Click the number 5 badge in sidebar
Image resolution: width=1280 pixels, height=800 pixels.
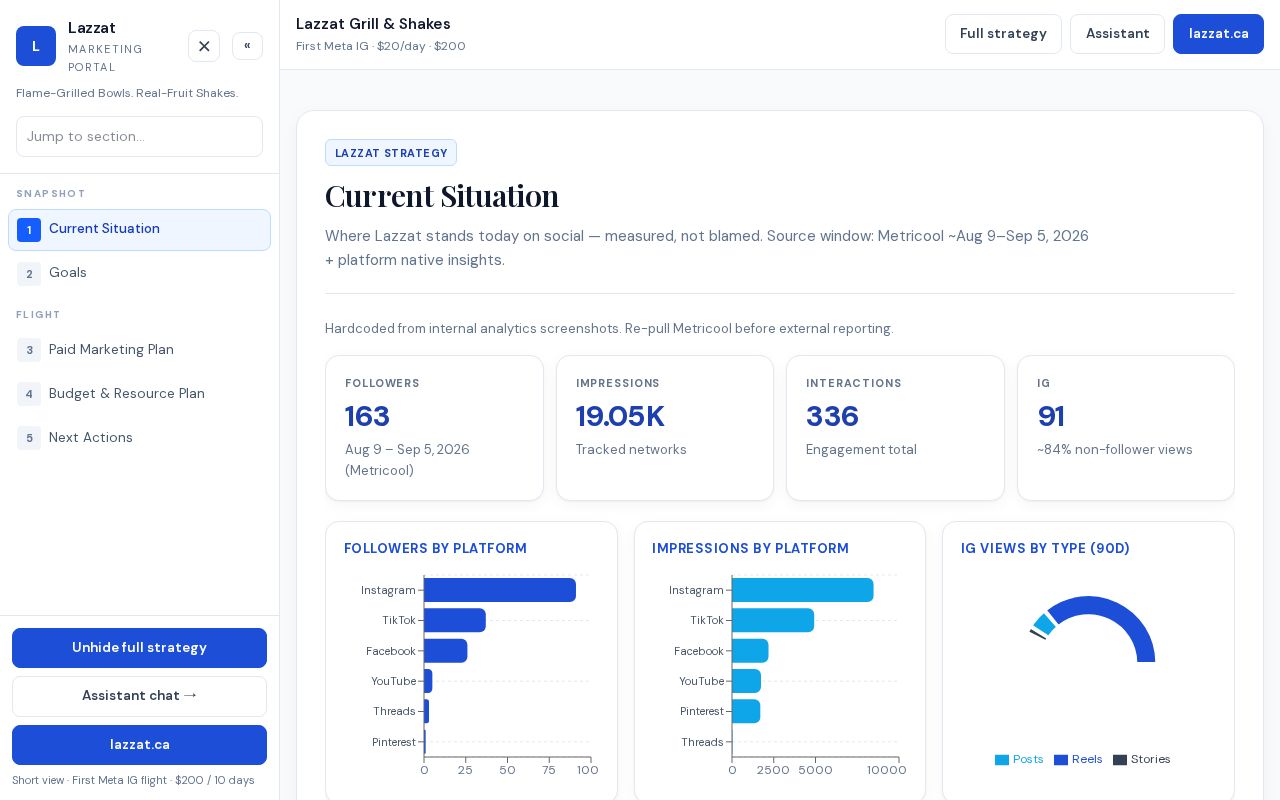[x=29, y=438]
